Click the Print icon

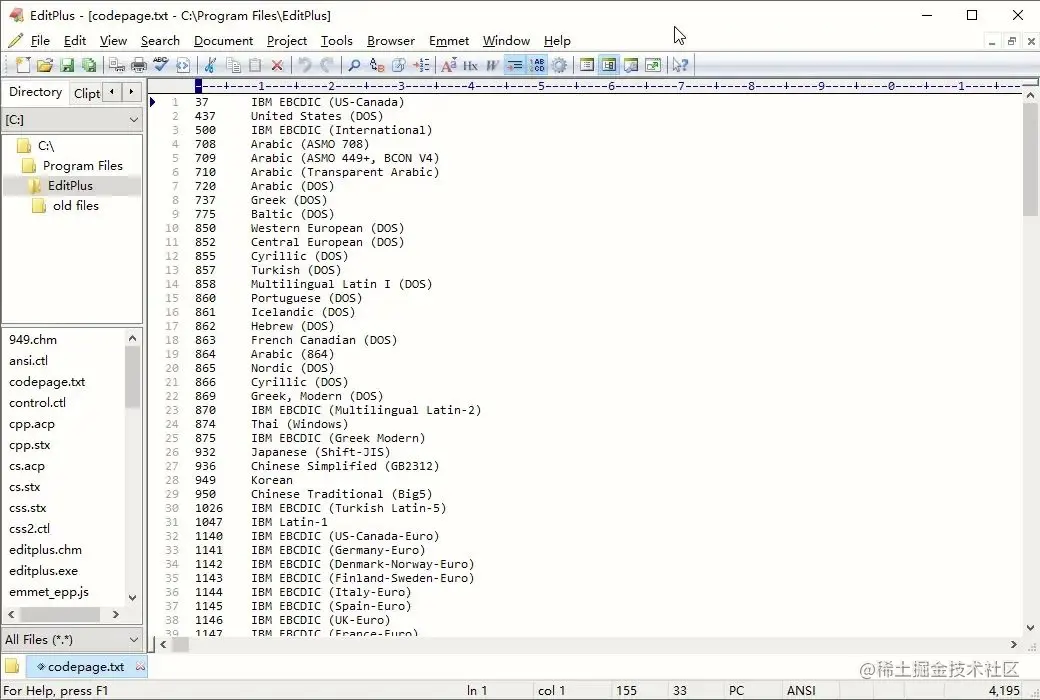click(139, 65)
